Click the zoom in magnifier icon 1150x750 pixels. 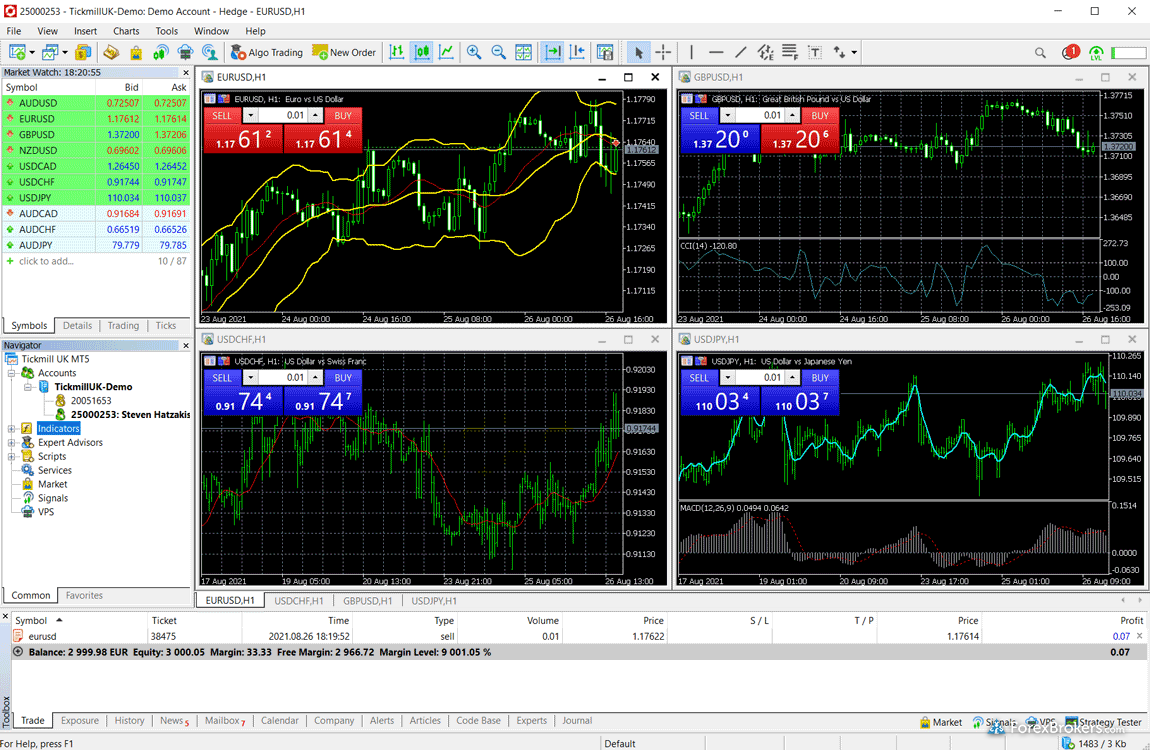click(474, 52)
